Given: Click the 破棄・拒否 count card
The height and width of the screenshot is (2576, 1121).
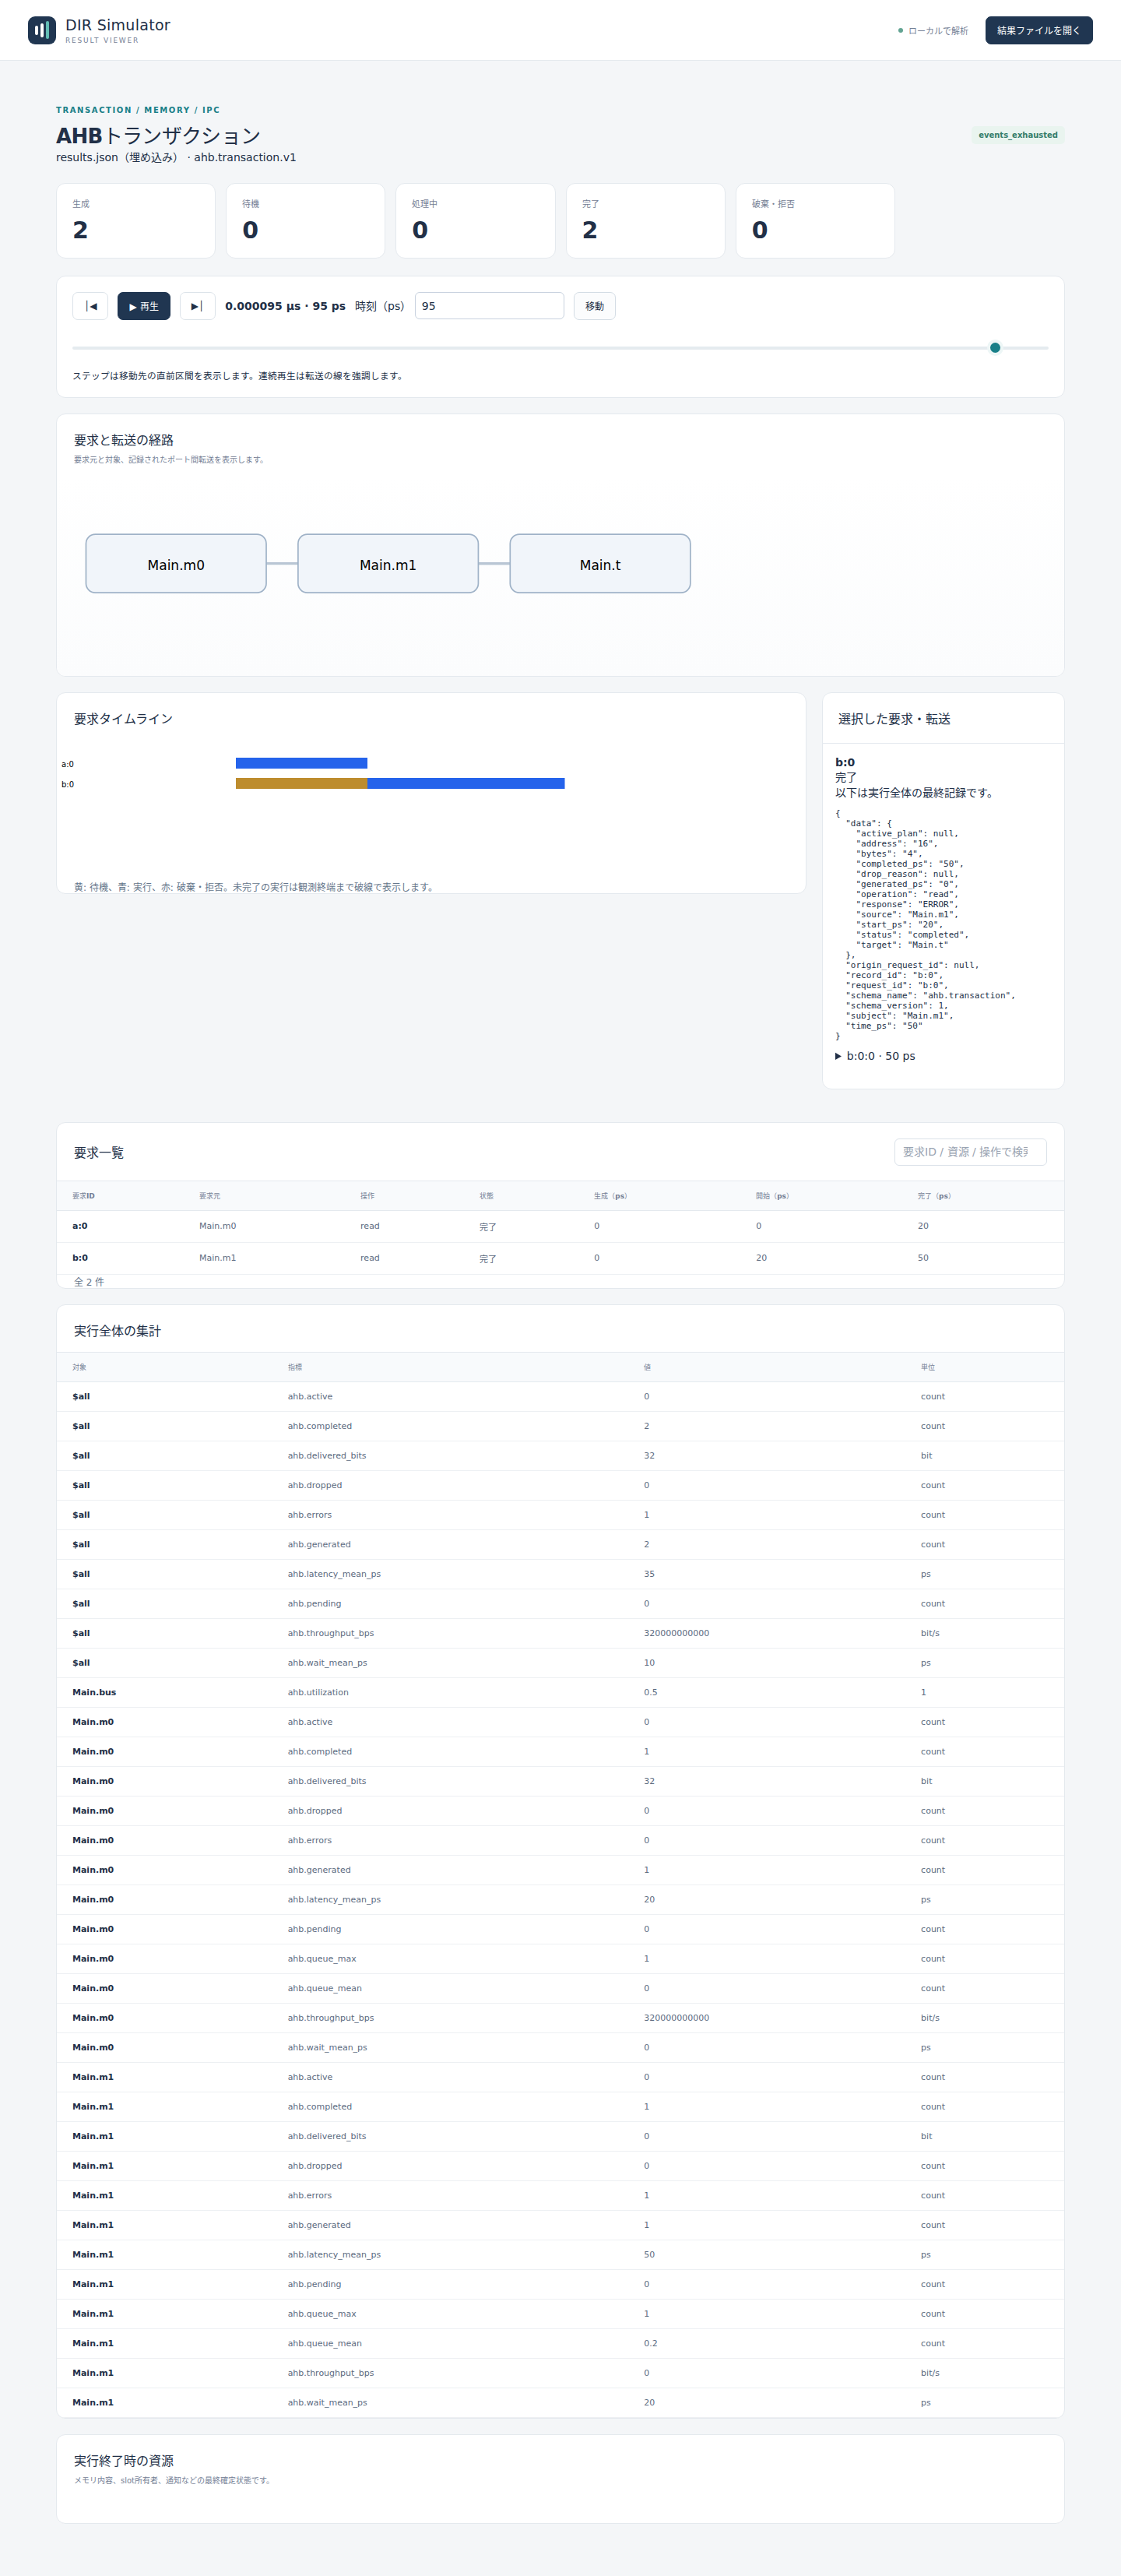Looking at the screenshot, I should pos(816,221).
